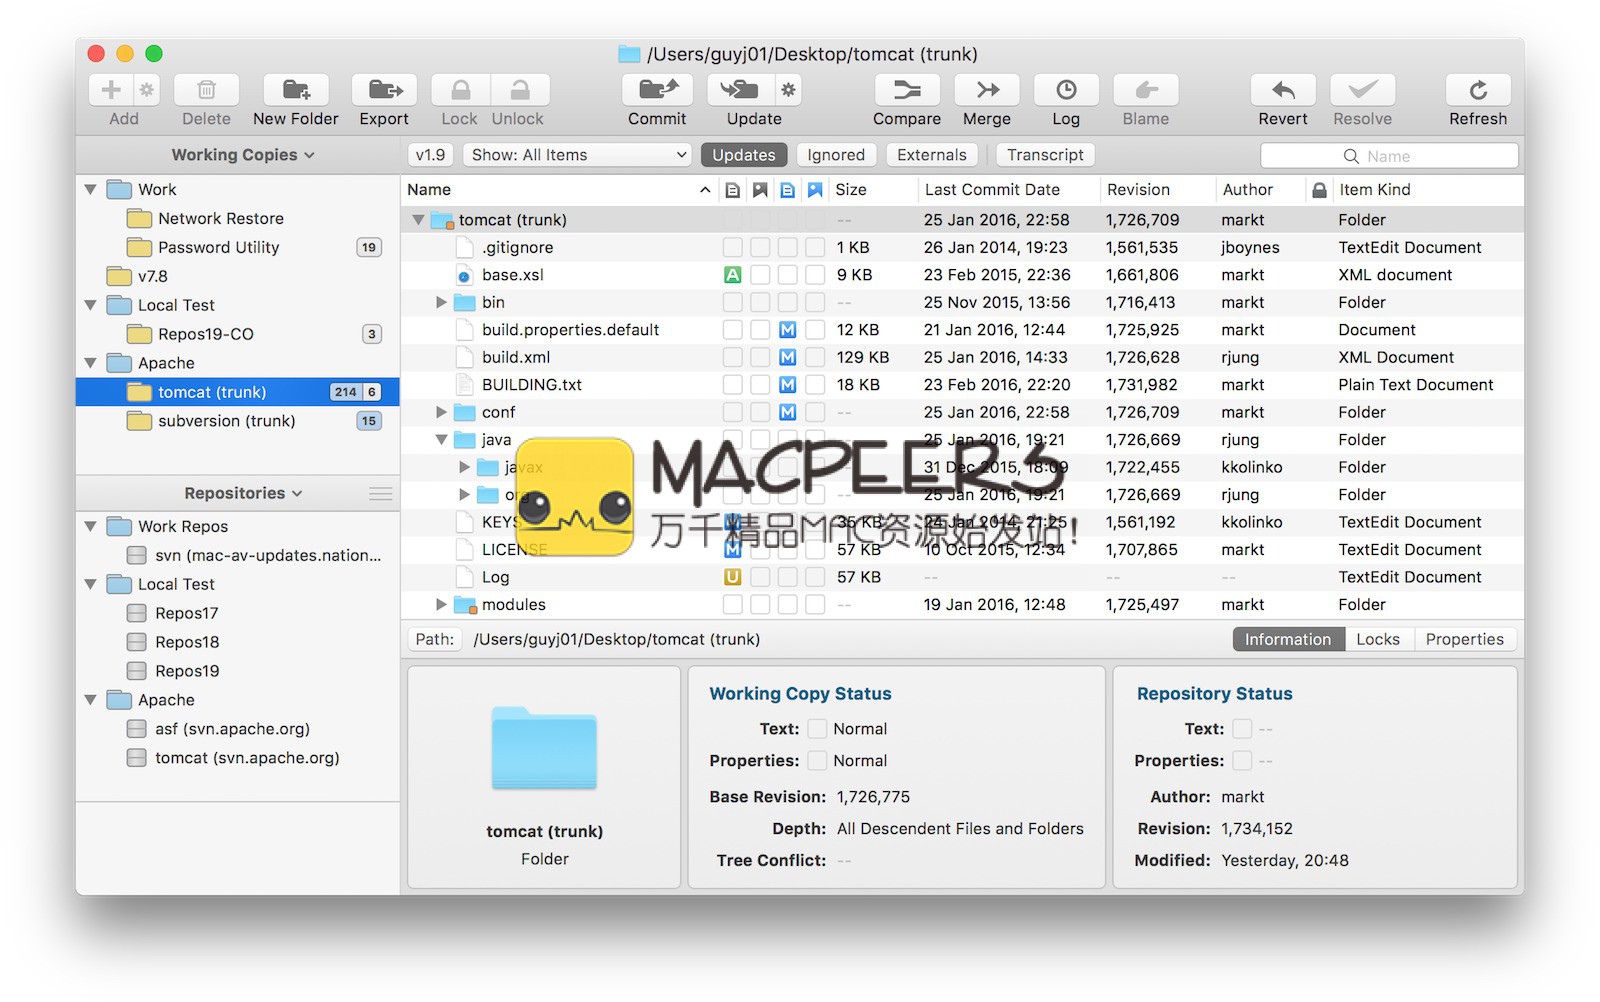Viewport: 1600px width, 1002px height.
Task: Click the Transcript button
Action: click(1045, 155)
